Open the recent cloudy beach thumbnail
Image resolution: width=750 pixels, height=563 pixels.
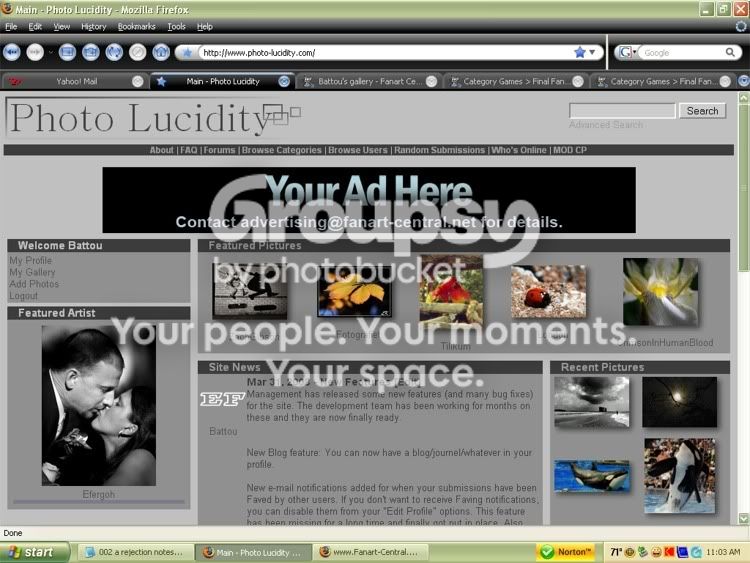pos(592,402)
